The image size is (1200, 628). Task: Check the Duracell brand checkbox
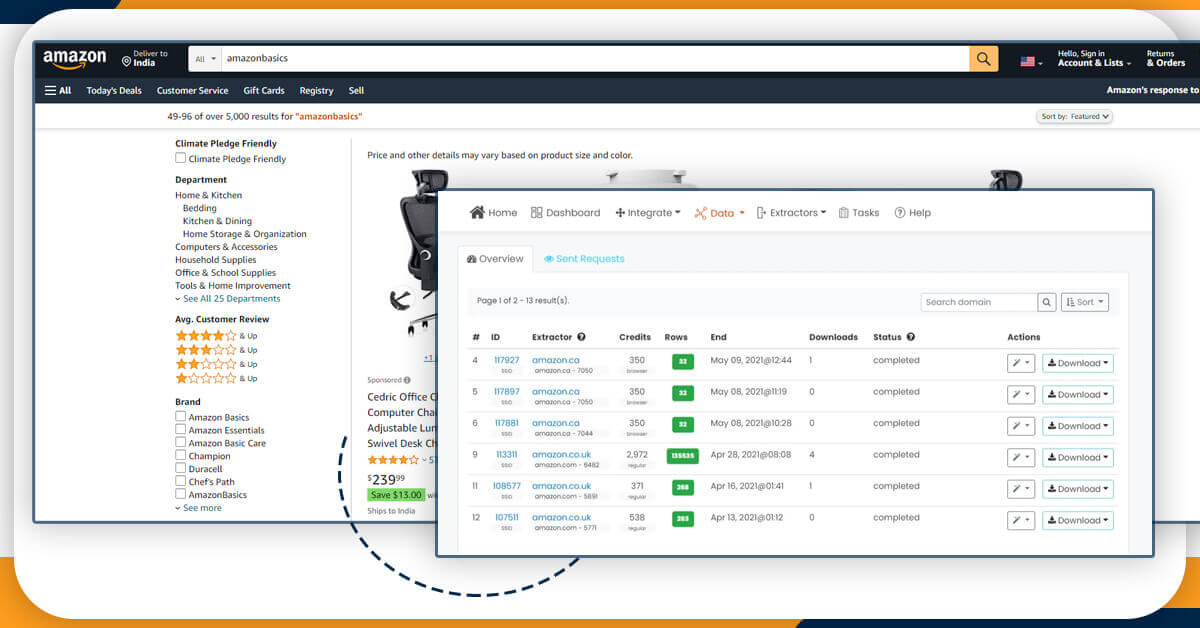click(x=181, y=468)
